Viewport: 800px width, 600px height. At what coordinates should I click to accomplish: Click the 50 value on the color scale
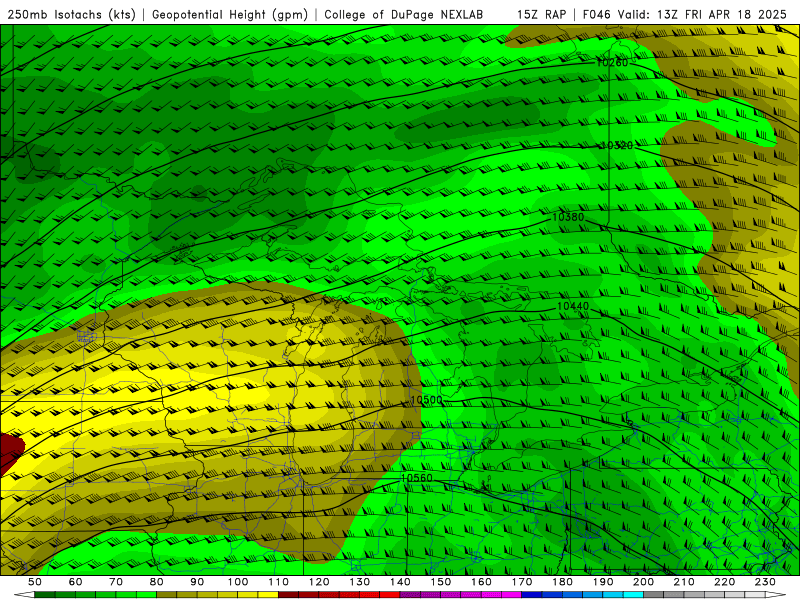tap(35, 582)
